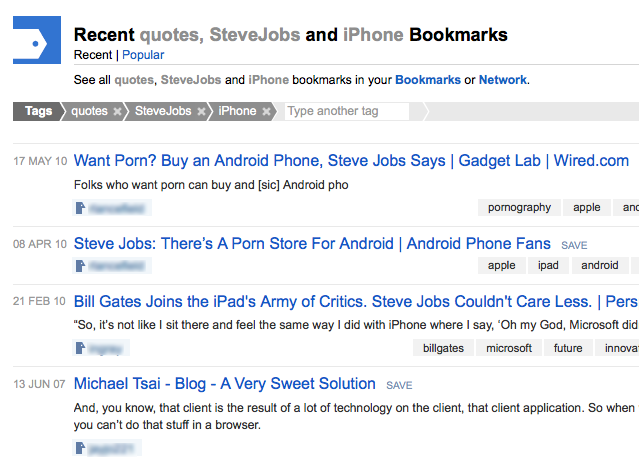Image resolution: width=639 pixels, height=462 pixels.
Task: Save the Michael Tsai blog bookmark
Action: click(399, 385)
